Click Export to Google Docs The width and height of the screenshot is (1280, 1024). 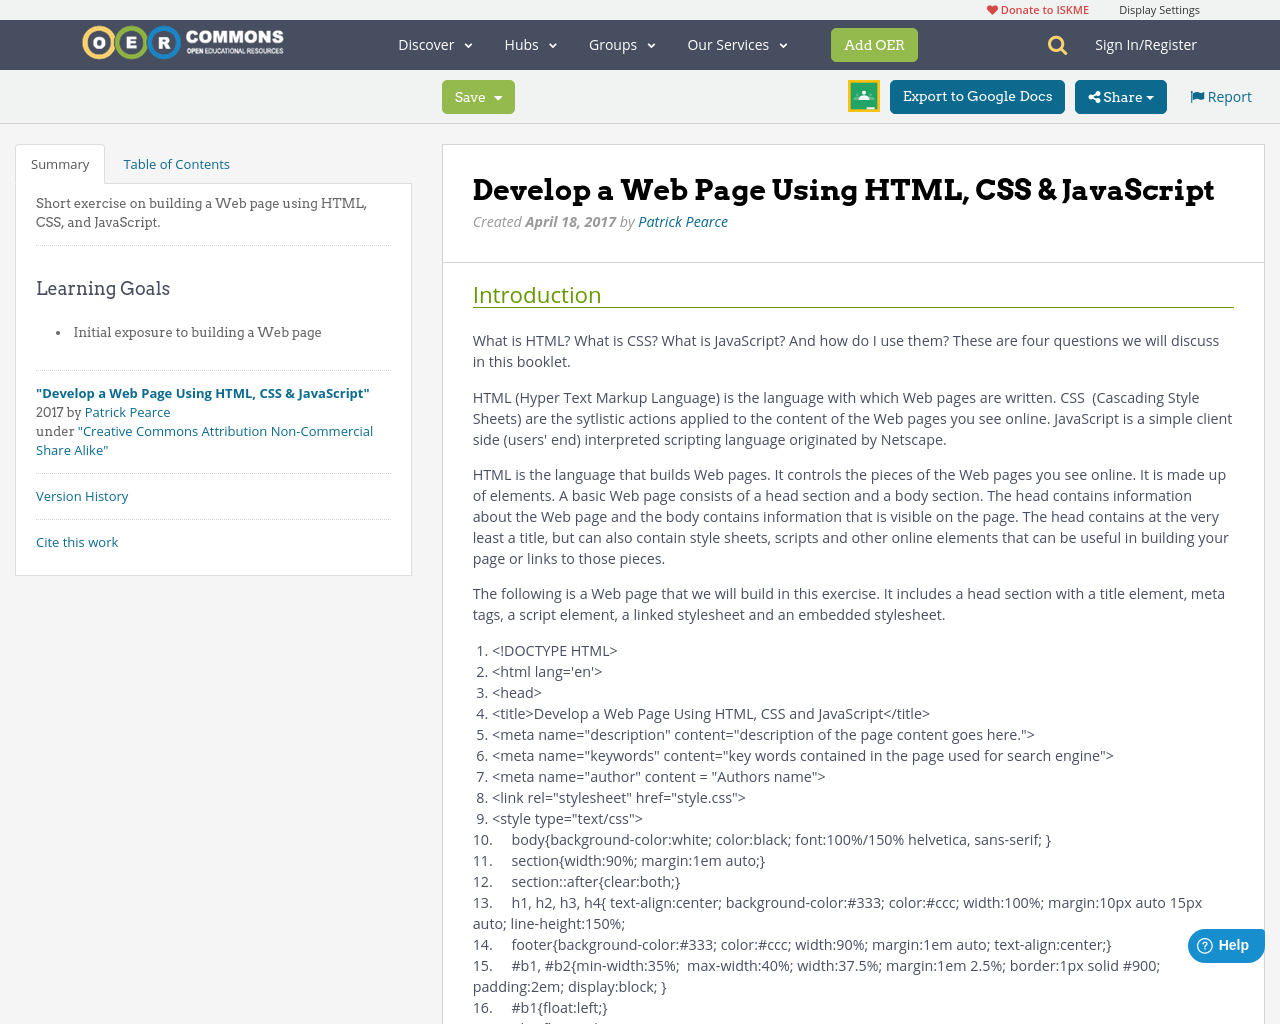[x=977, y=97]
